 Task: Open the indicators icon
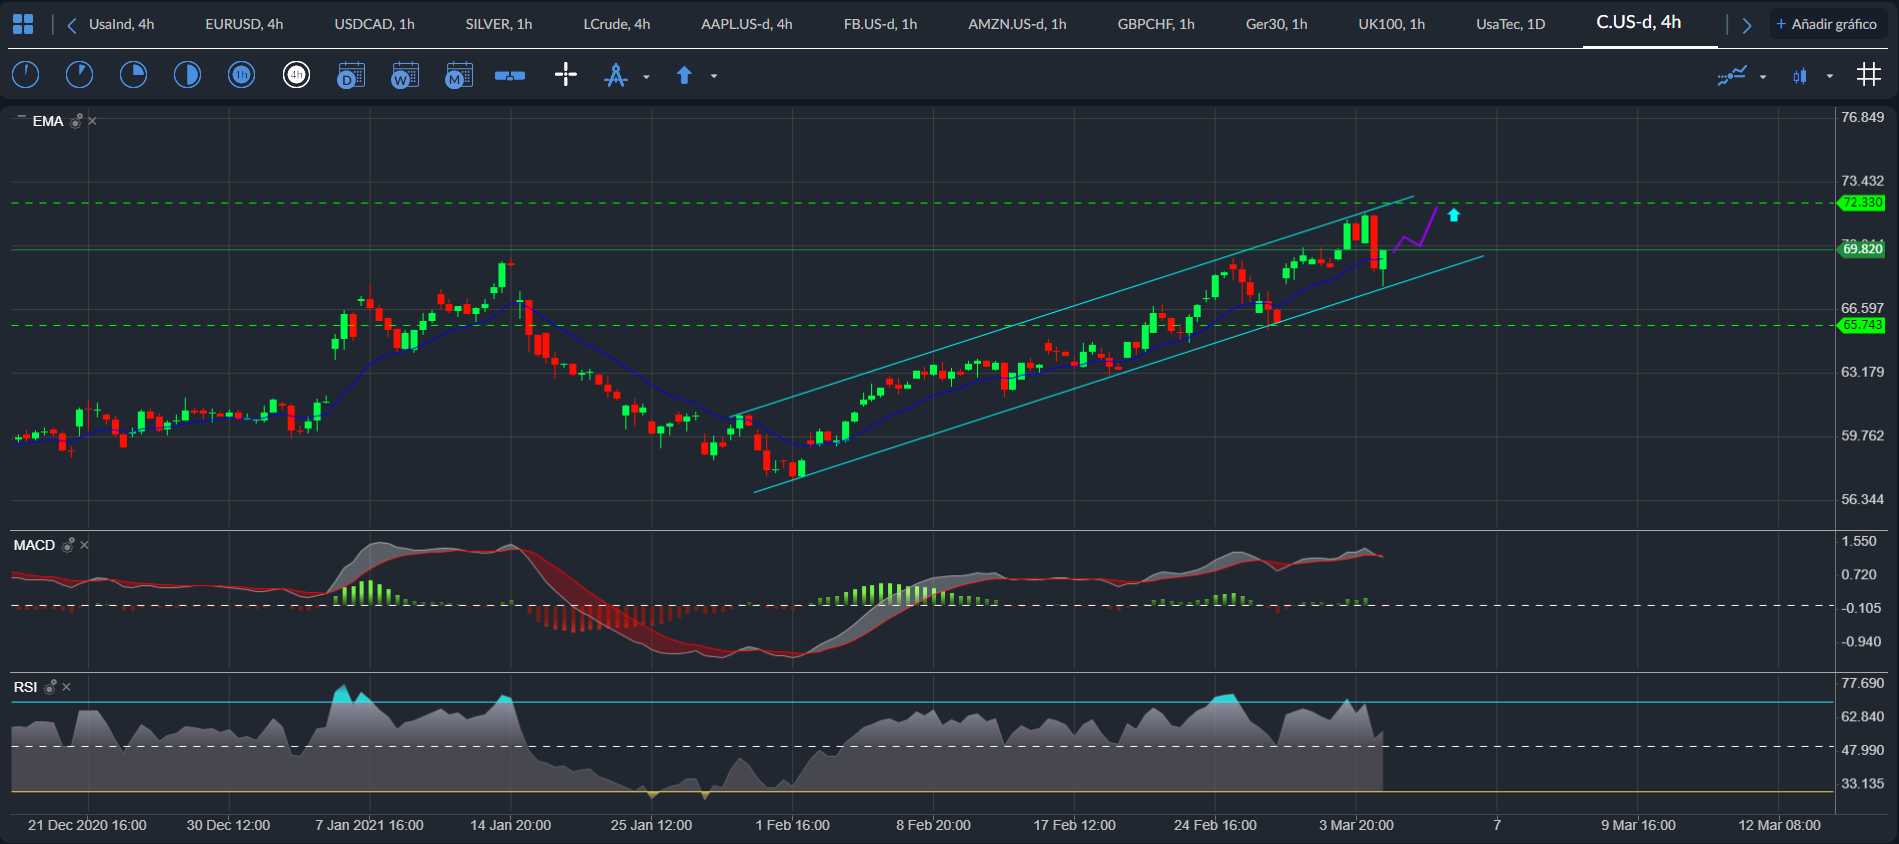tap(1732, 75)
